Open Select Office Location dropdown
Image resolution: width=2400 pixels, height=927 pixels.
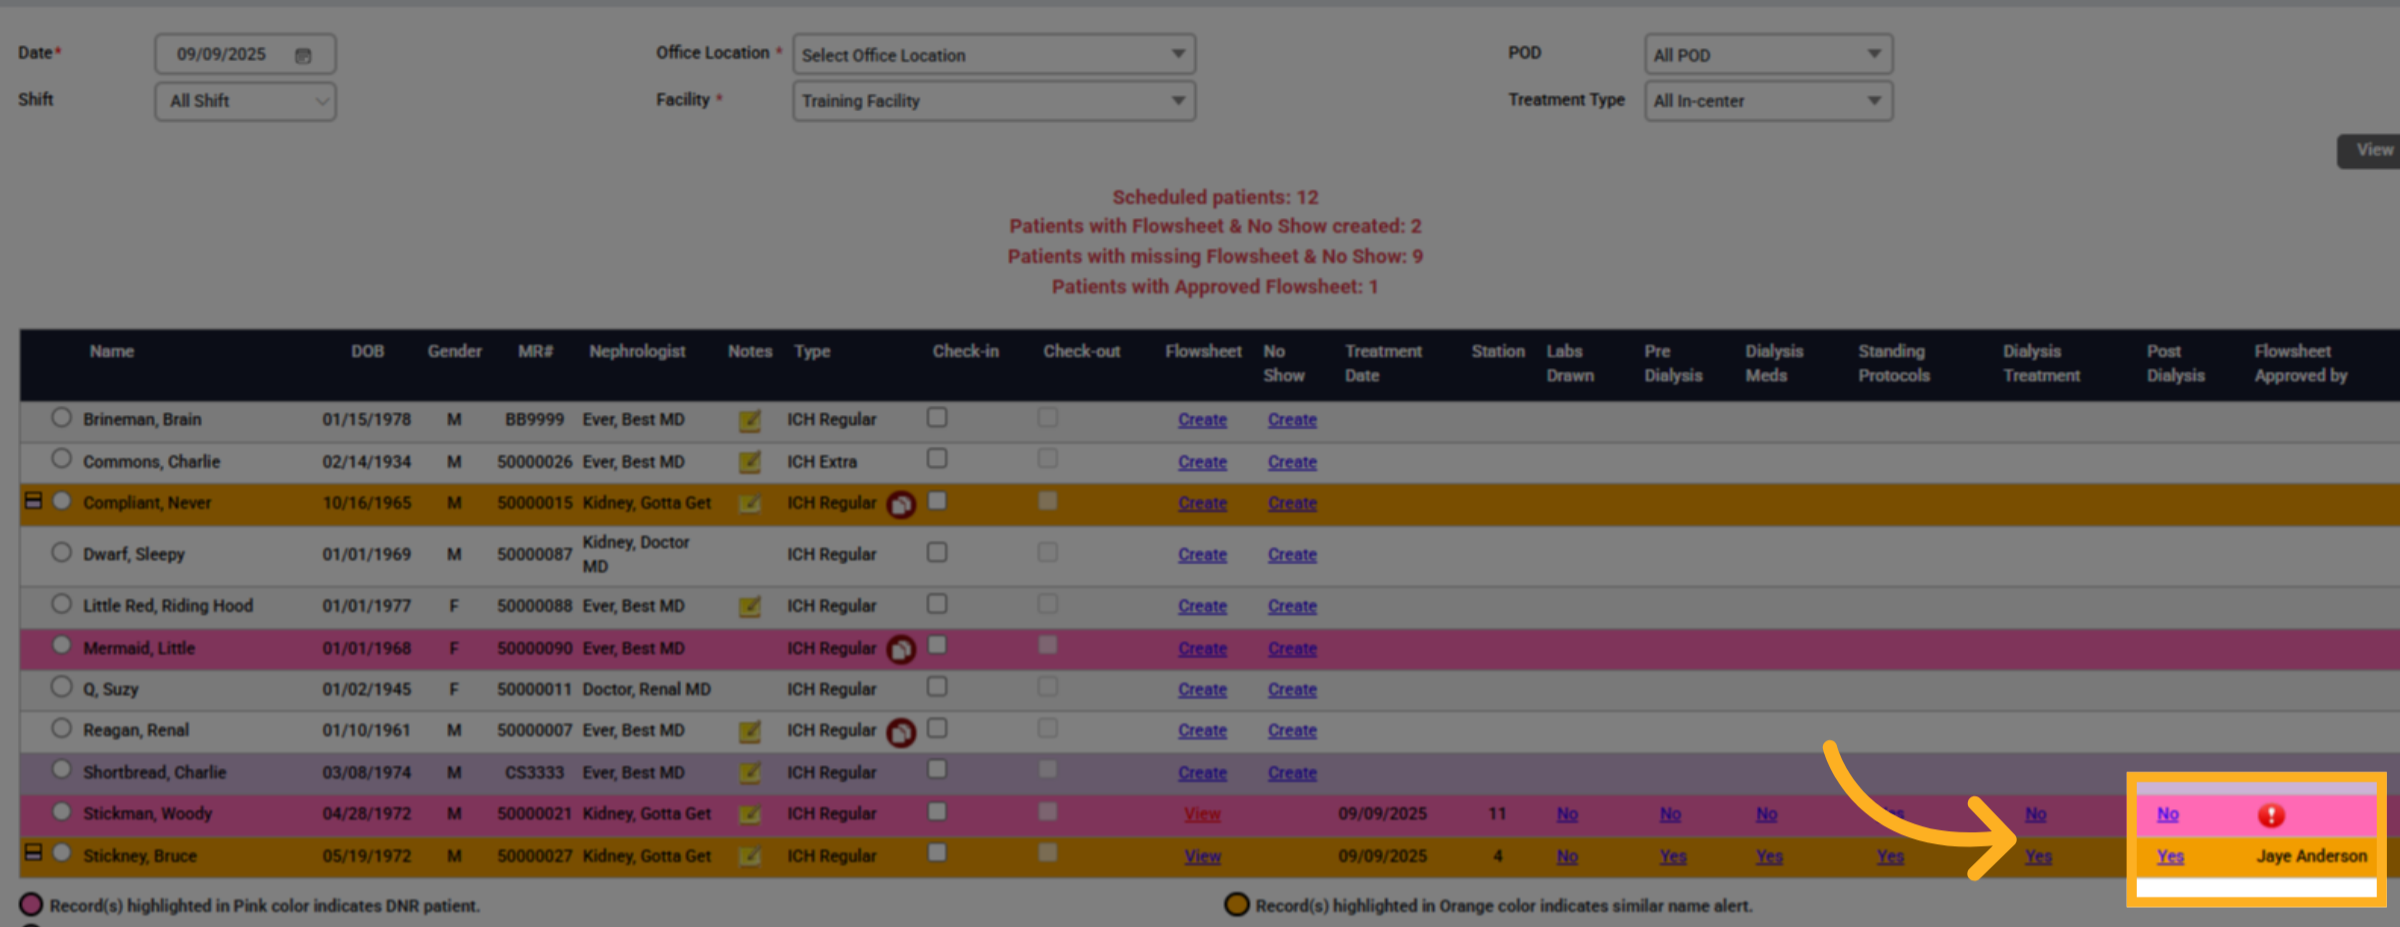(x=994, y=54)
